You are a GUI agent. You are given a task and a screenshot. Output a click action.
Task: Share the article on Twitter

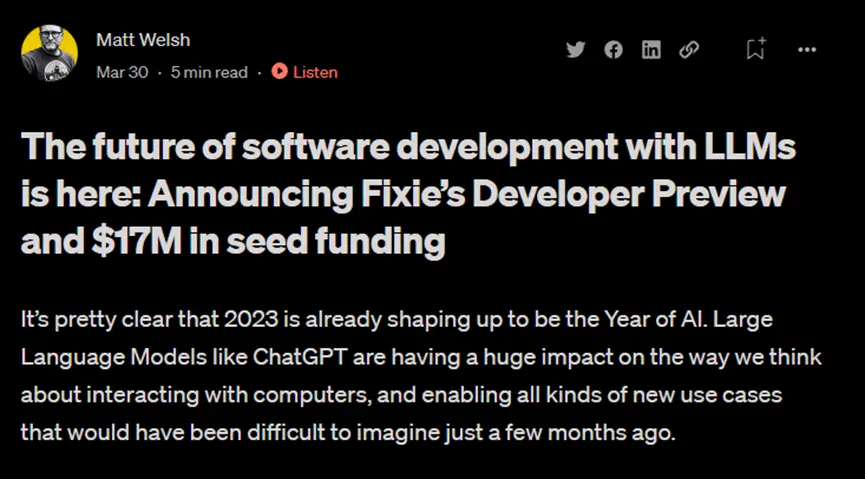[x=575, y=49]
